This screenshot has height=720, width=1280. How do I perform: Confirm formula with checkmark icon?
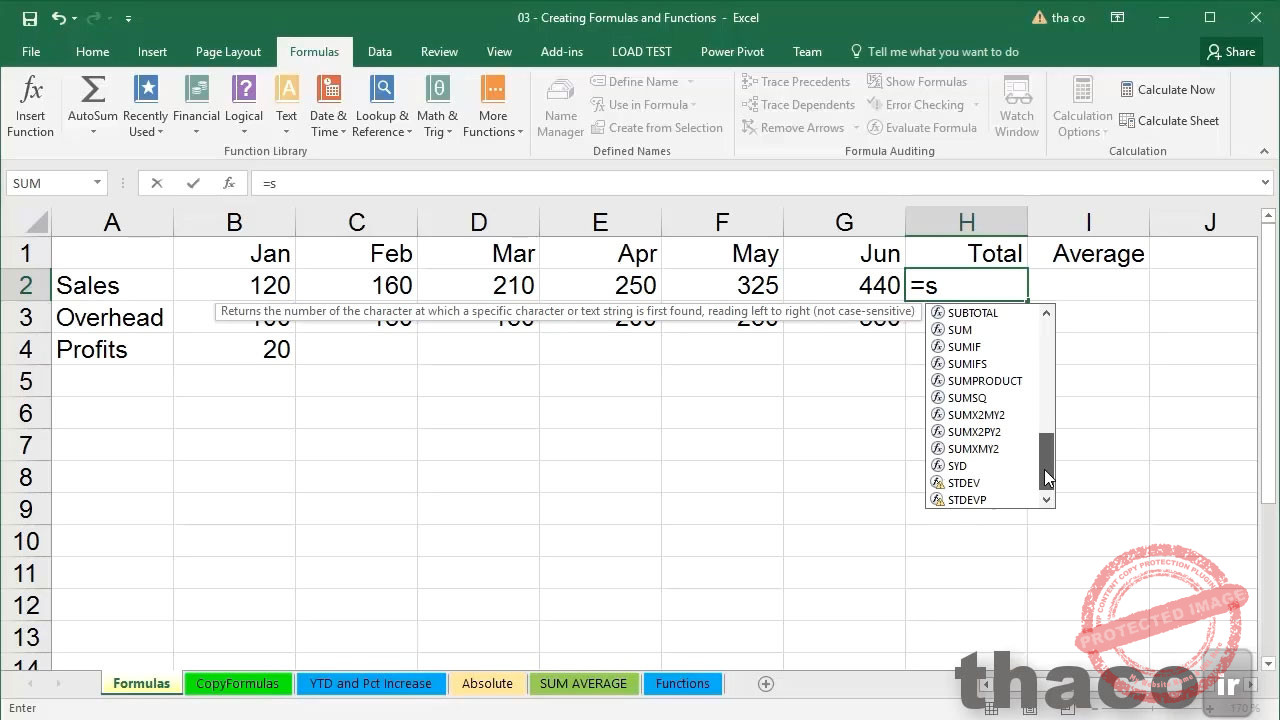(193, 183)
